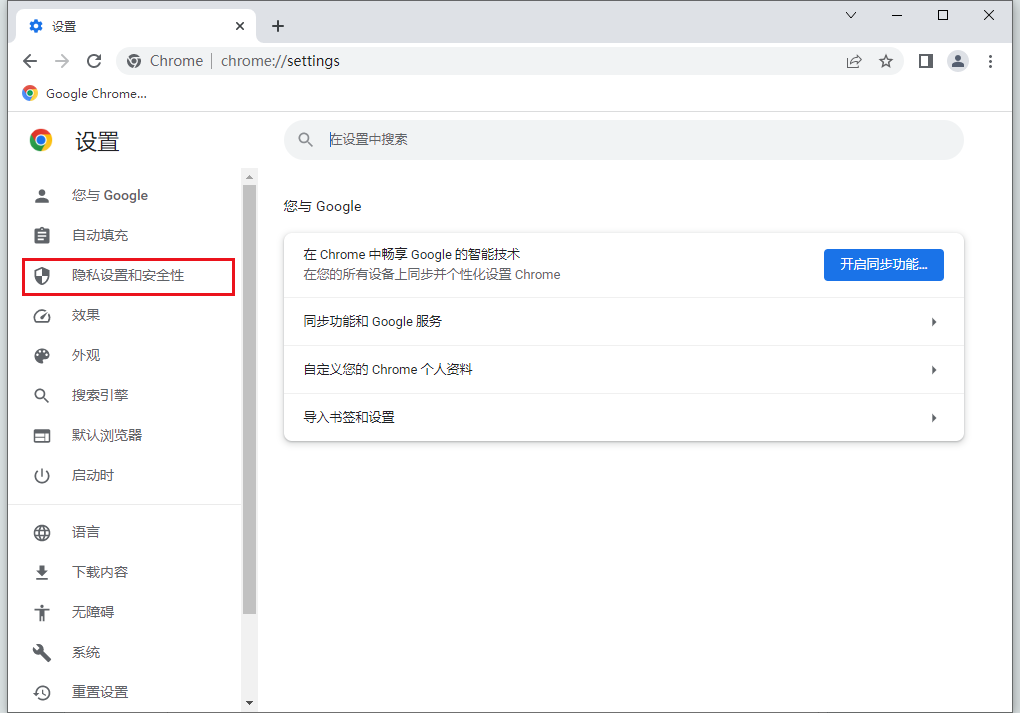Click sidebar scrollbar down arrow
1020x713 pixels.
point(249,703)
